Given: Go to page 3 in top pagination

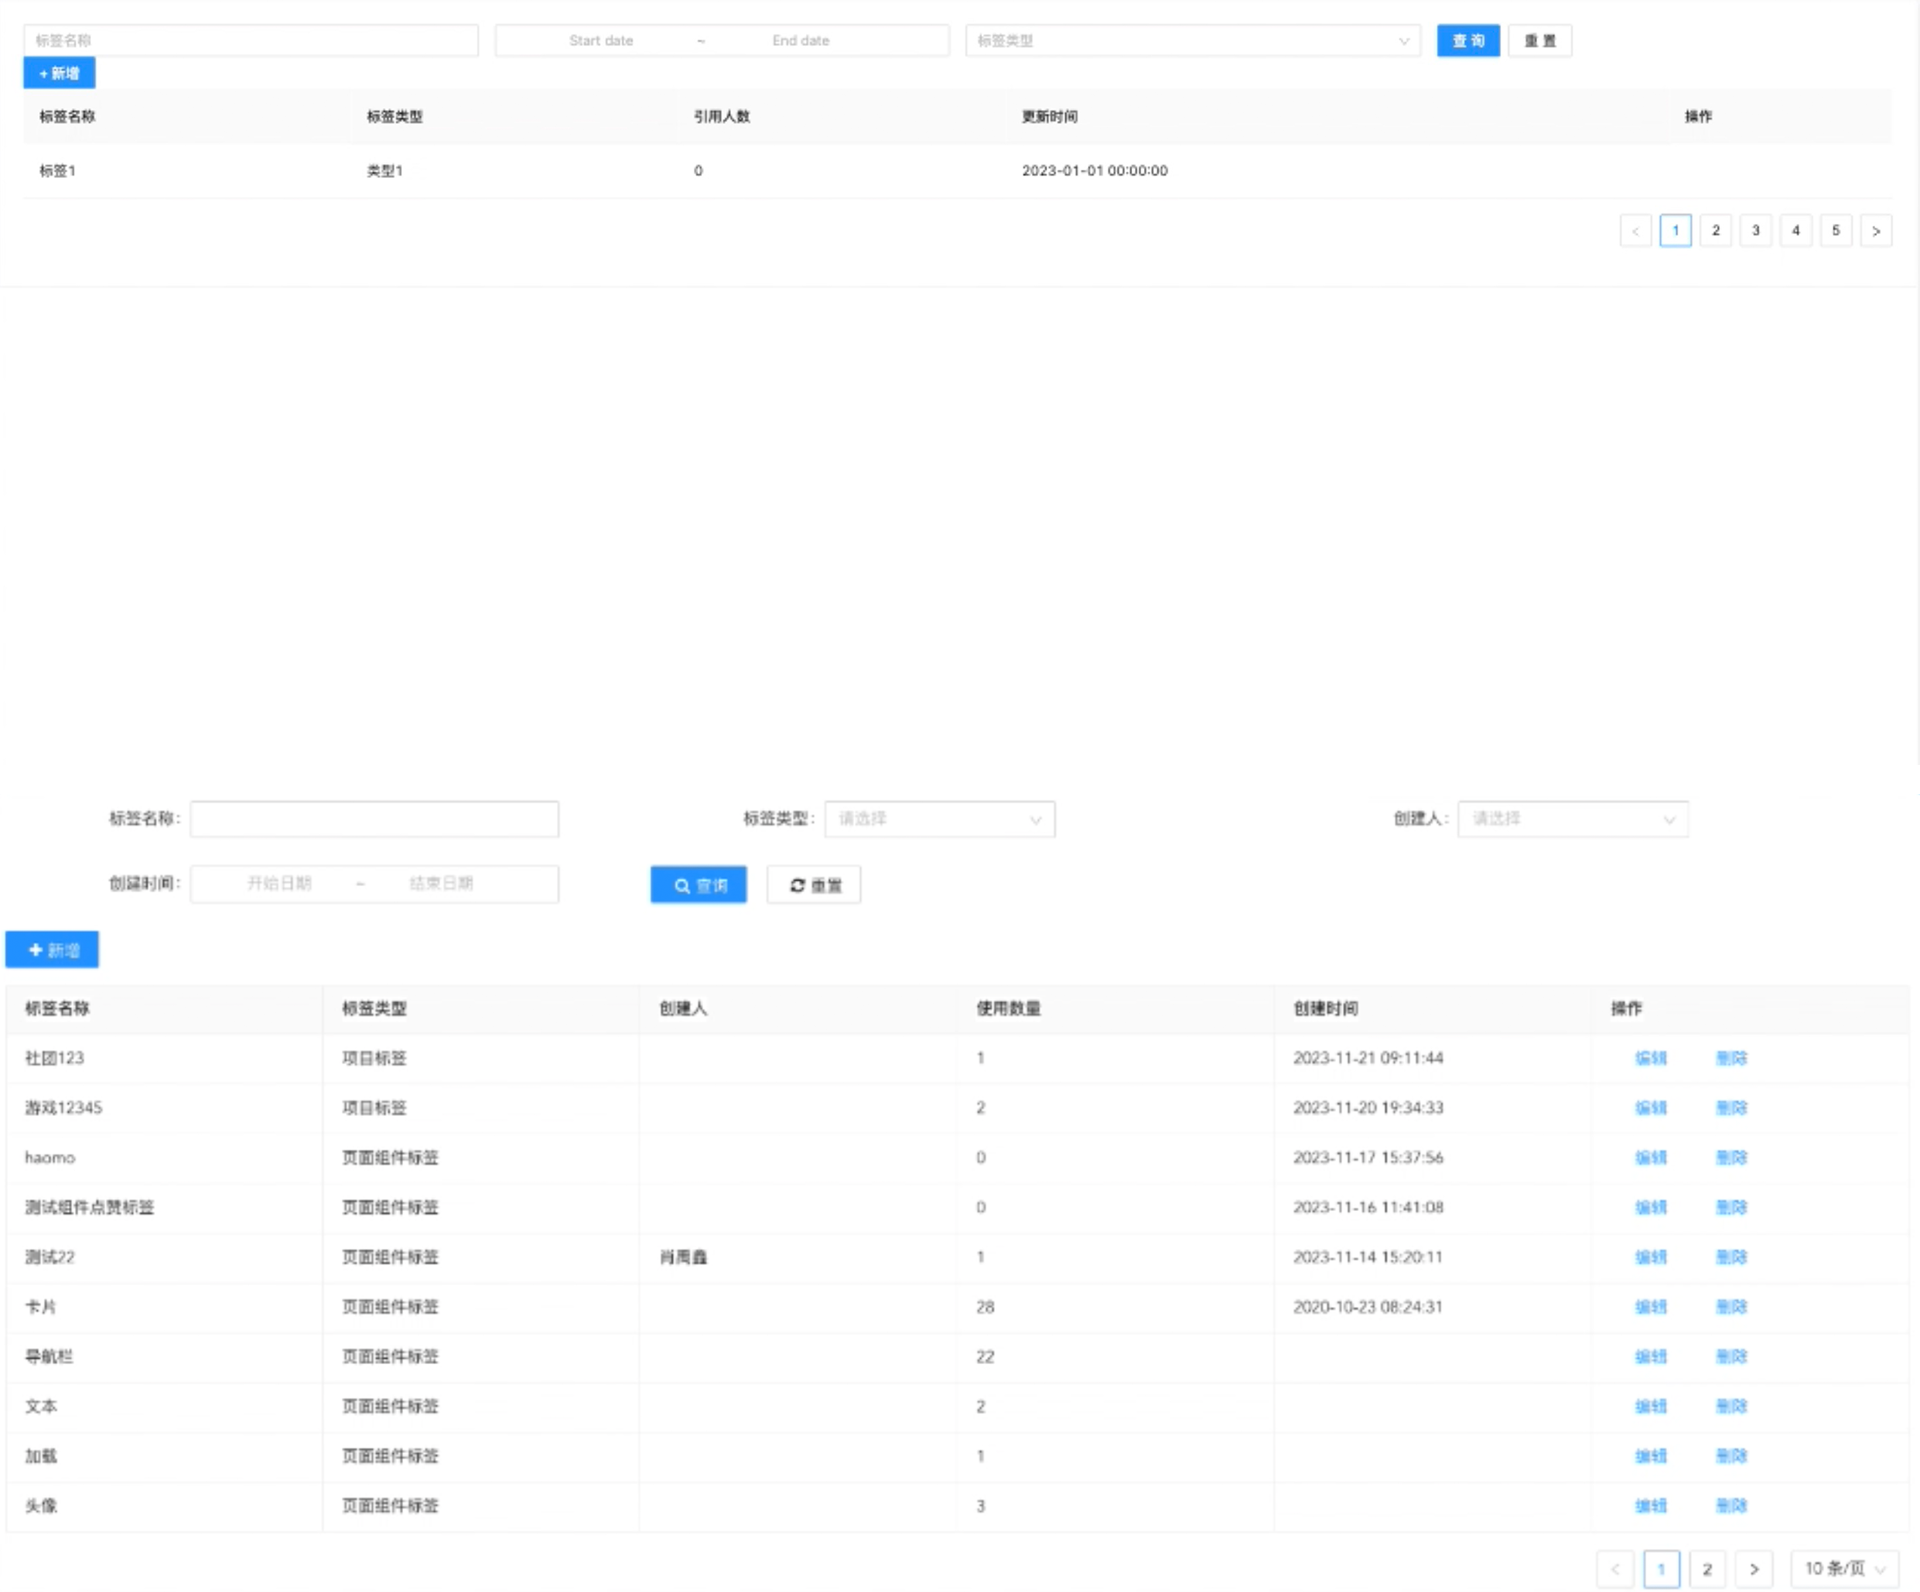Looking at the screenshot, I should coord(1755,230).
